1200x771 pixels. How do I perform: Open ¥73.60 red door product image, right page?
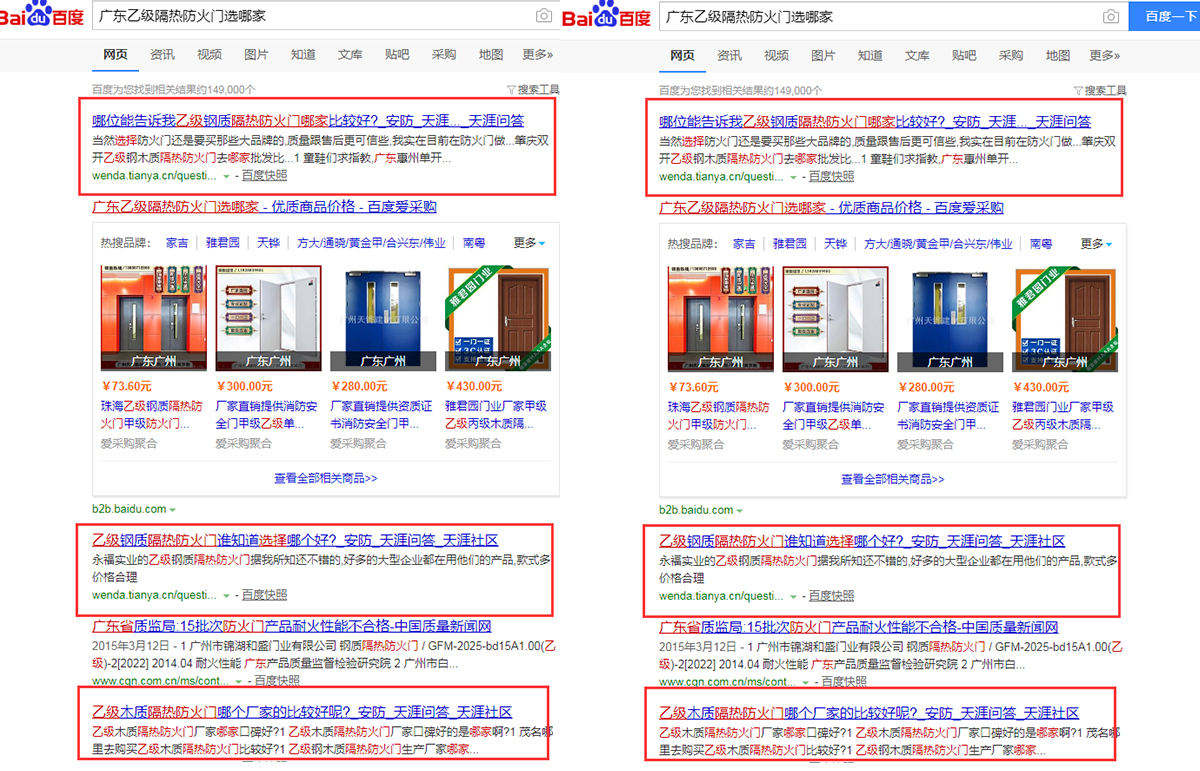click(x=722, y=319)
